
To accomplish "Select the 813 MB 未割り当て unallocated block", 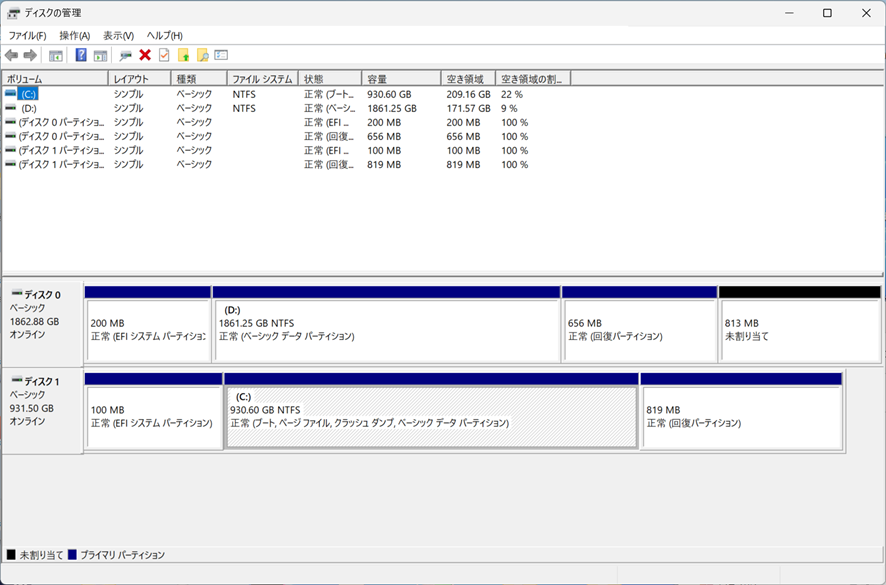I will point(799,330).
